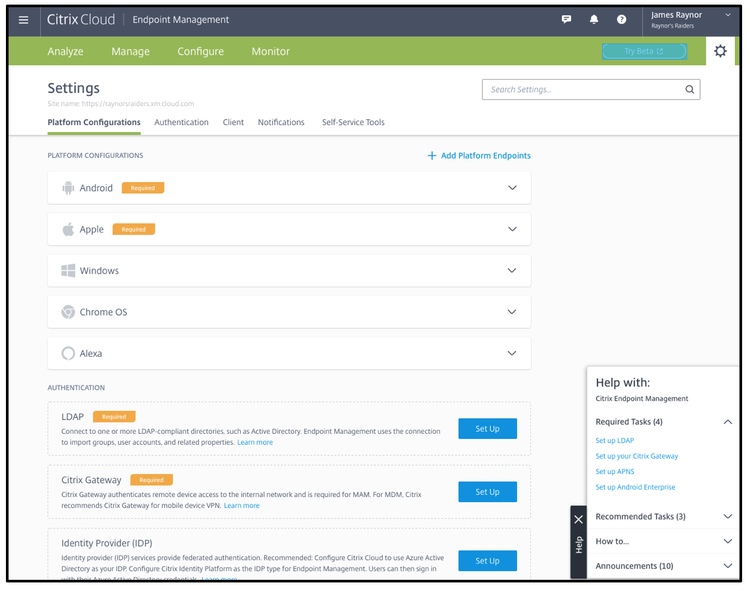Click the Search Settings input field
750x591 pixels.
coord(591,89)
